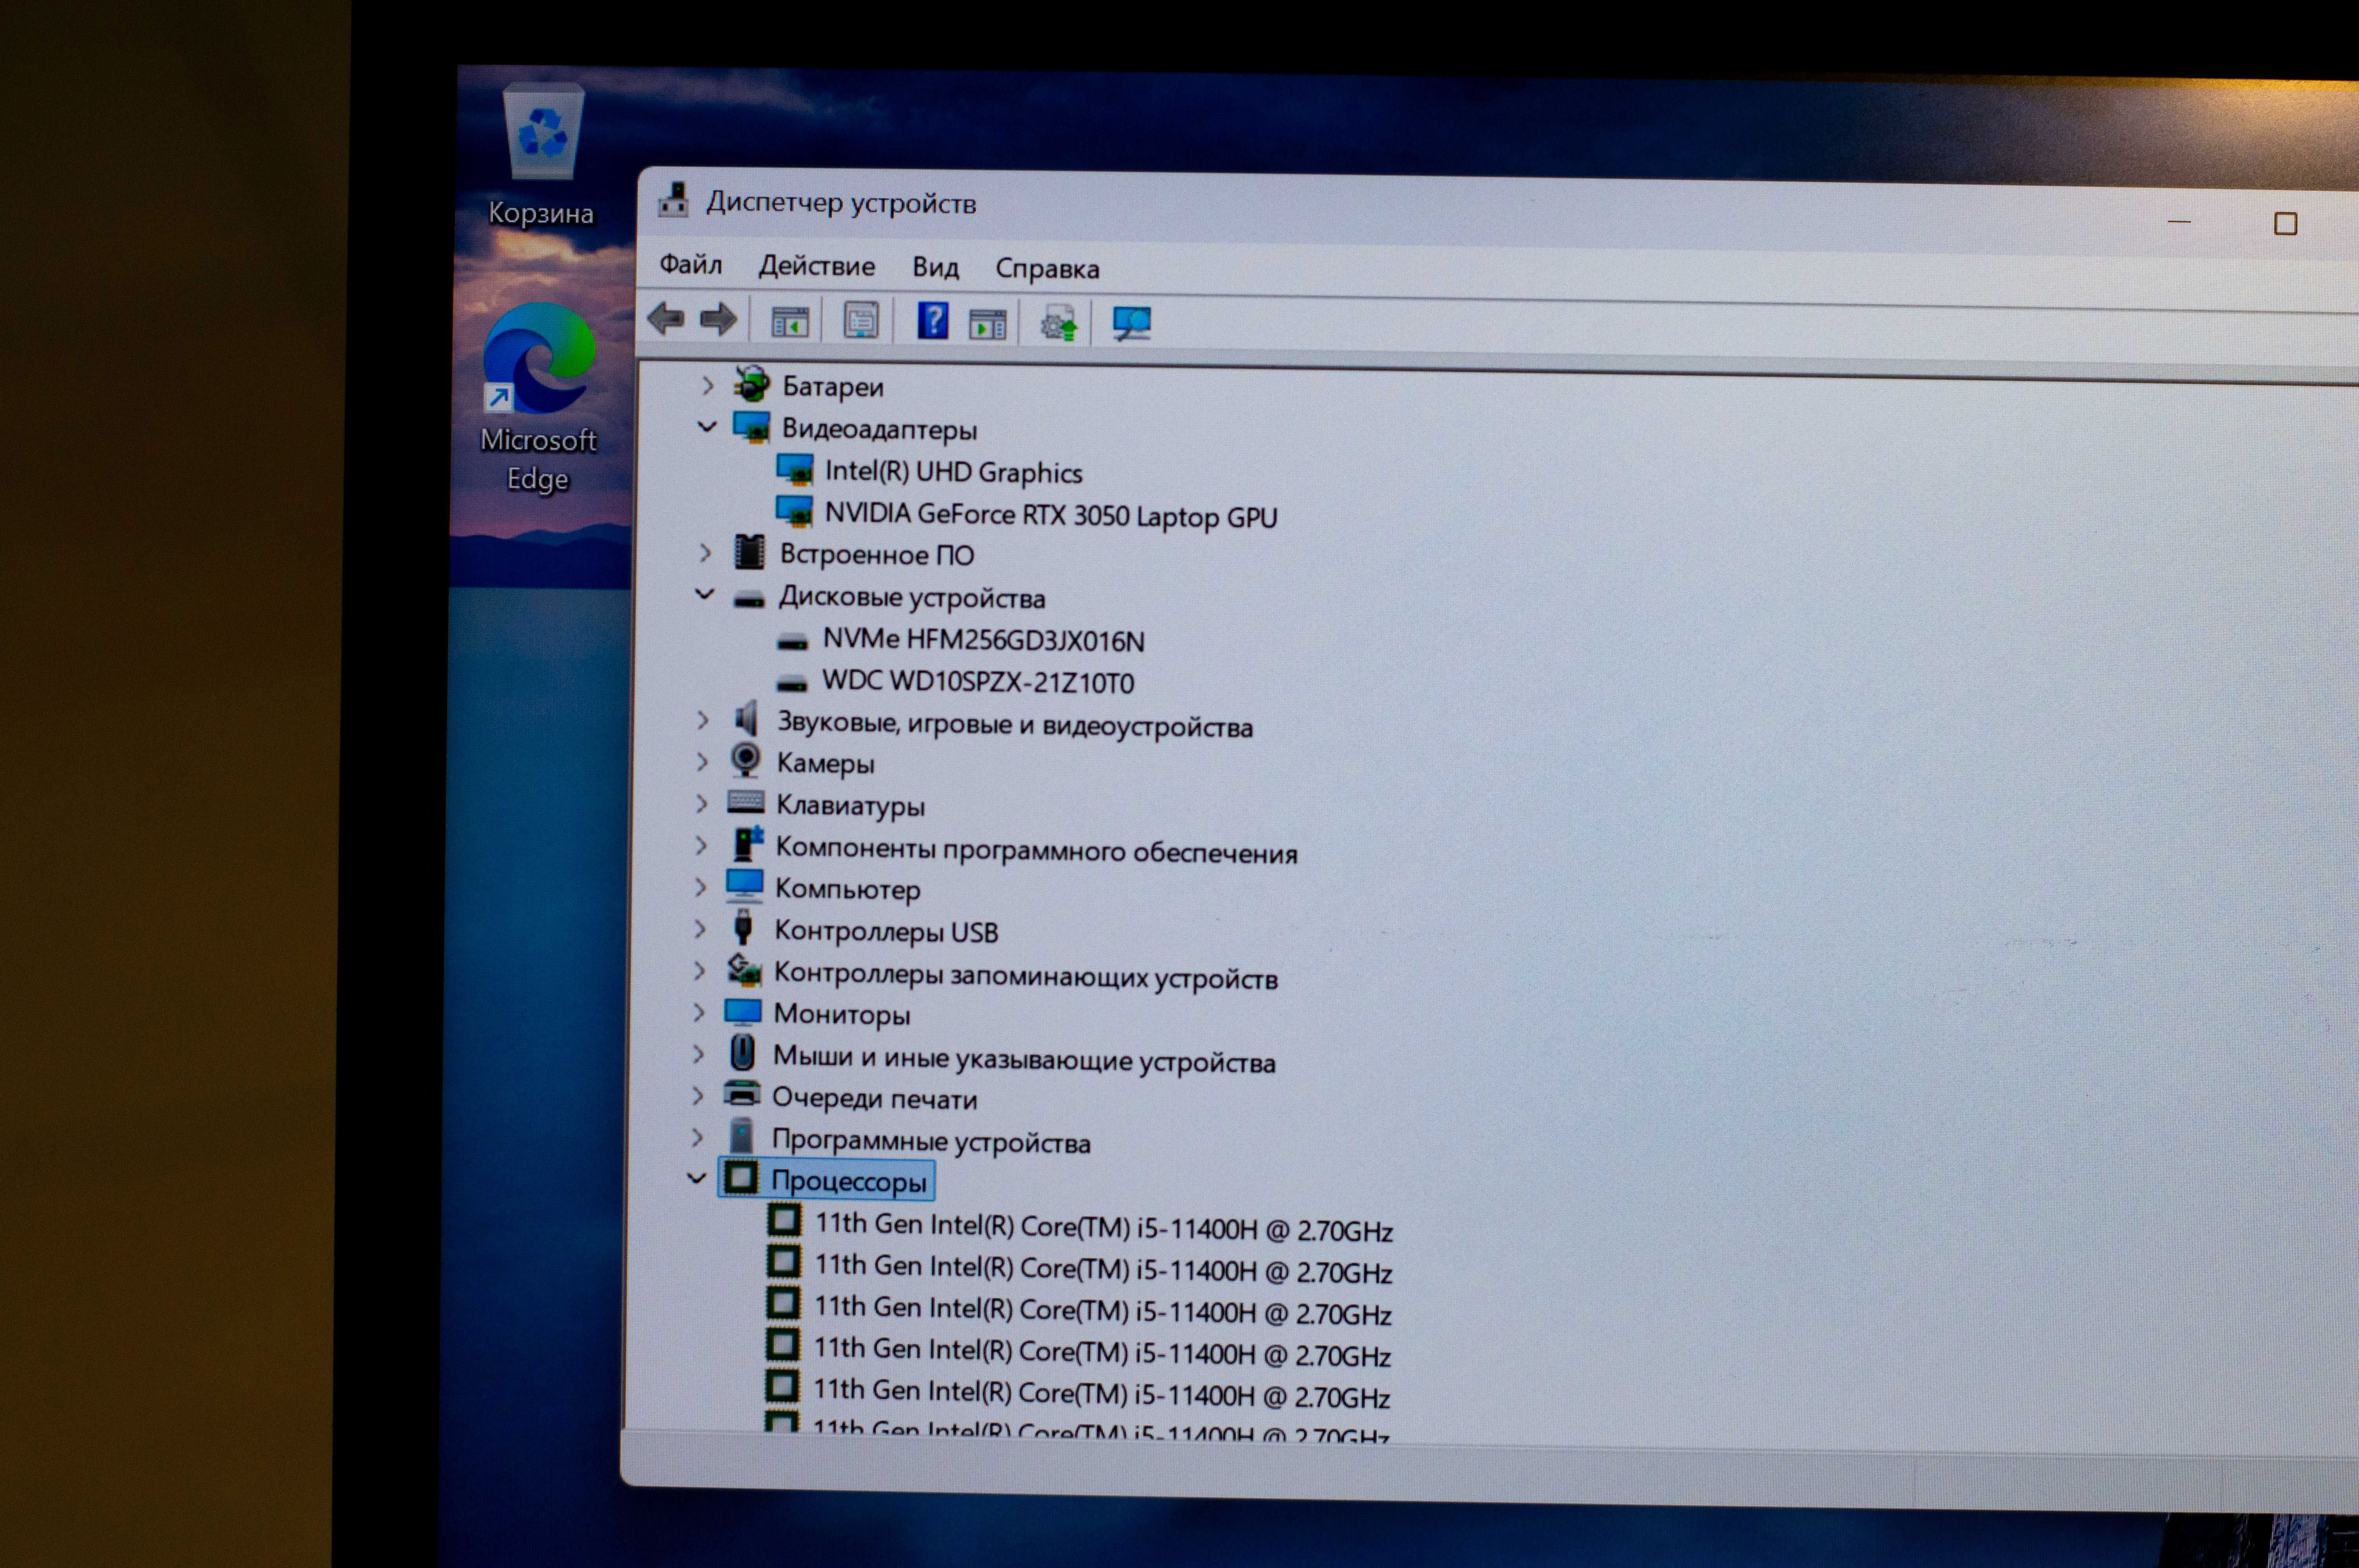Click the printer icon of Очереди печати

click(741, 1094)
